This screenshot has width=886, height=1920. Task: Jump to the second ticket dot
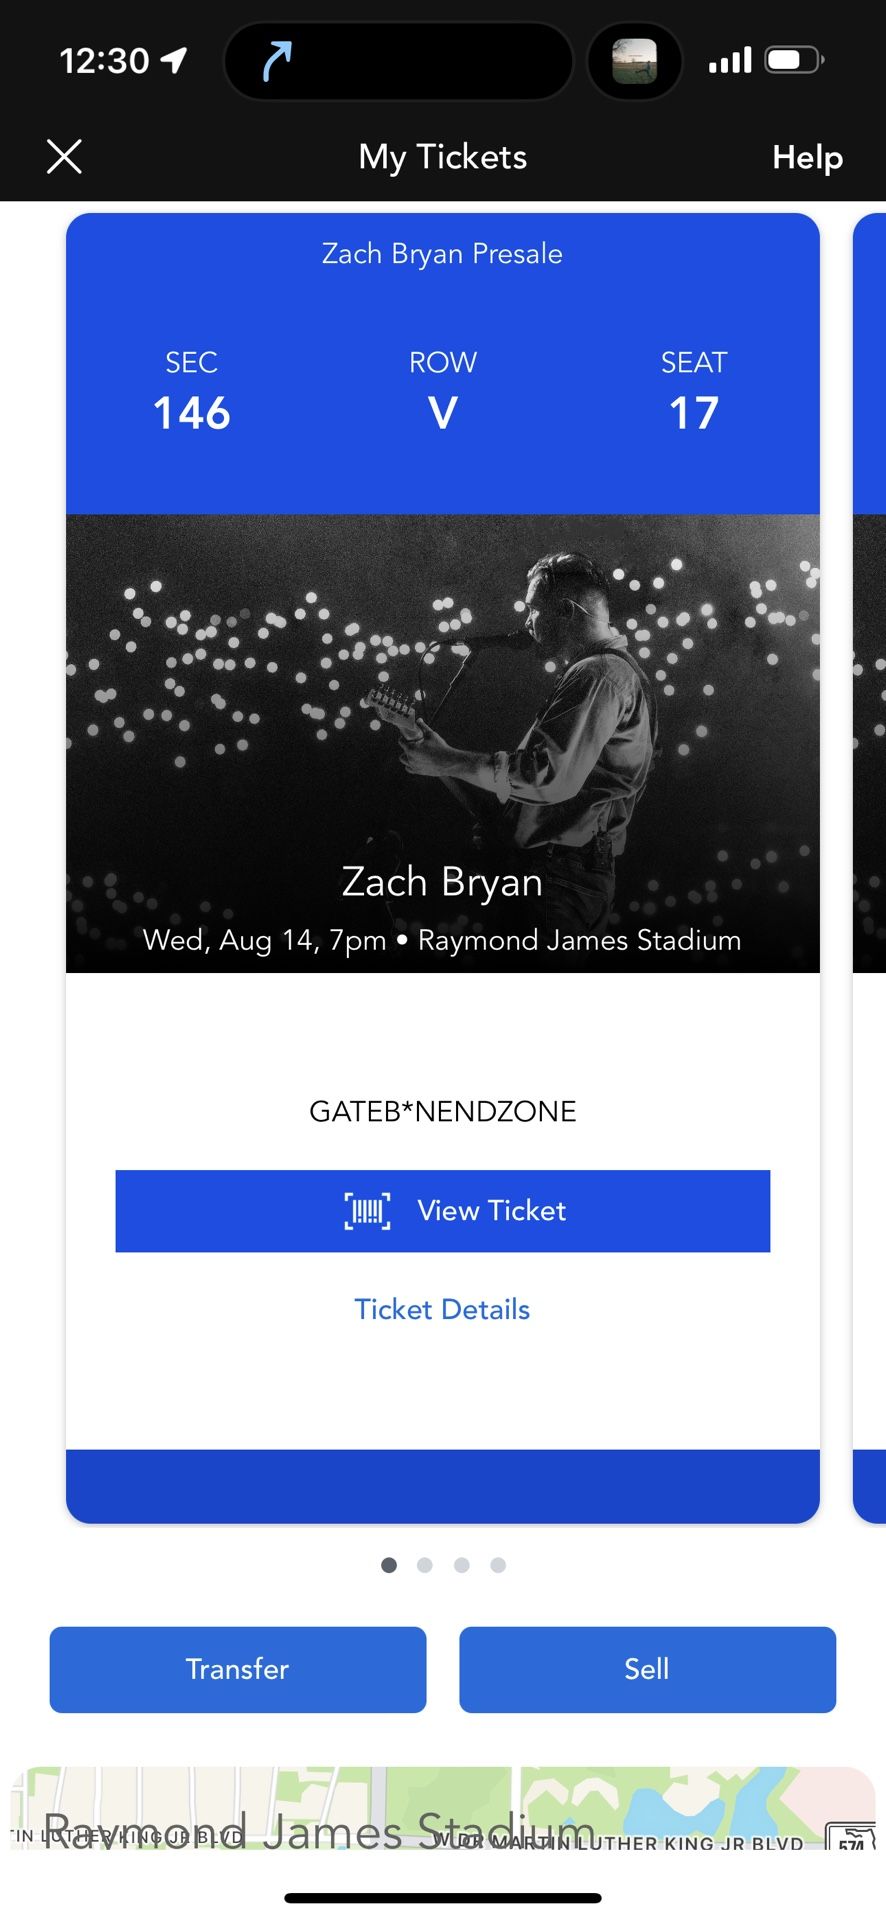point(425,1565)
